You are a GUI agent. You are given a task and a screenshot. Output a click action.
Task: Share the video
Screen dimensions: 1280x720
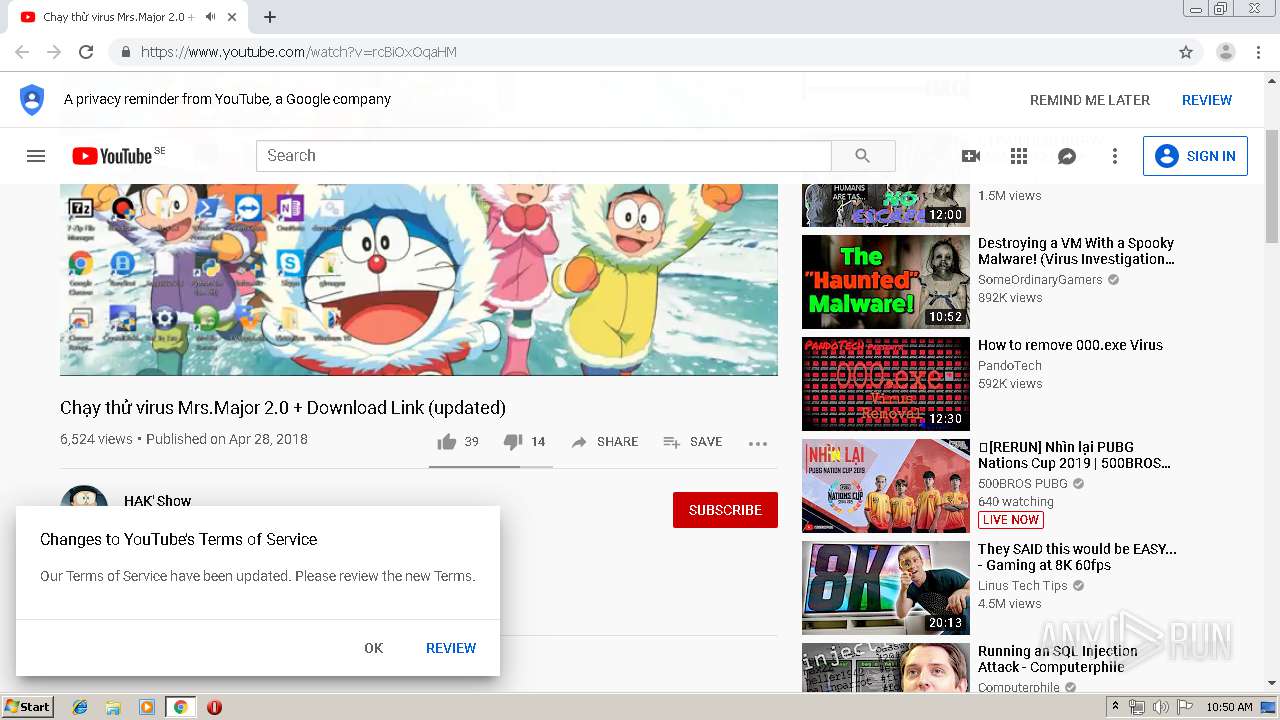coord(604,442)
